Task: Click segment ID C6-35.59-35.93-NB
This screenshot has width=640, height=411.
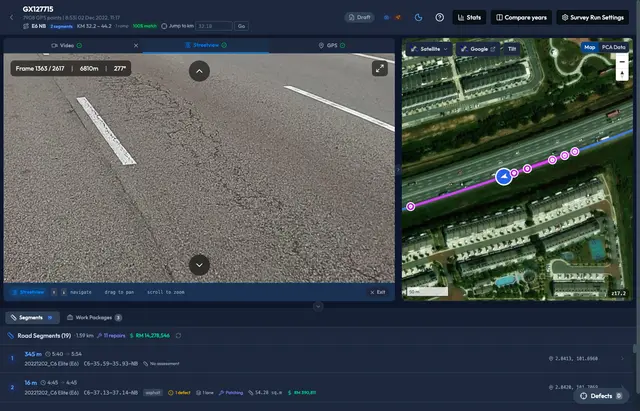Action: click(x=111, y=364)
